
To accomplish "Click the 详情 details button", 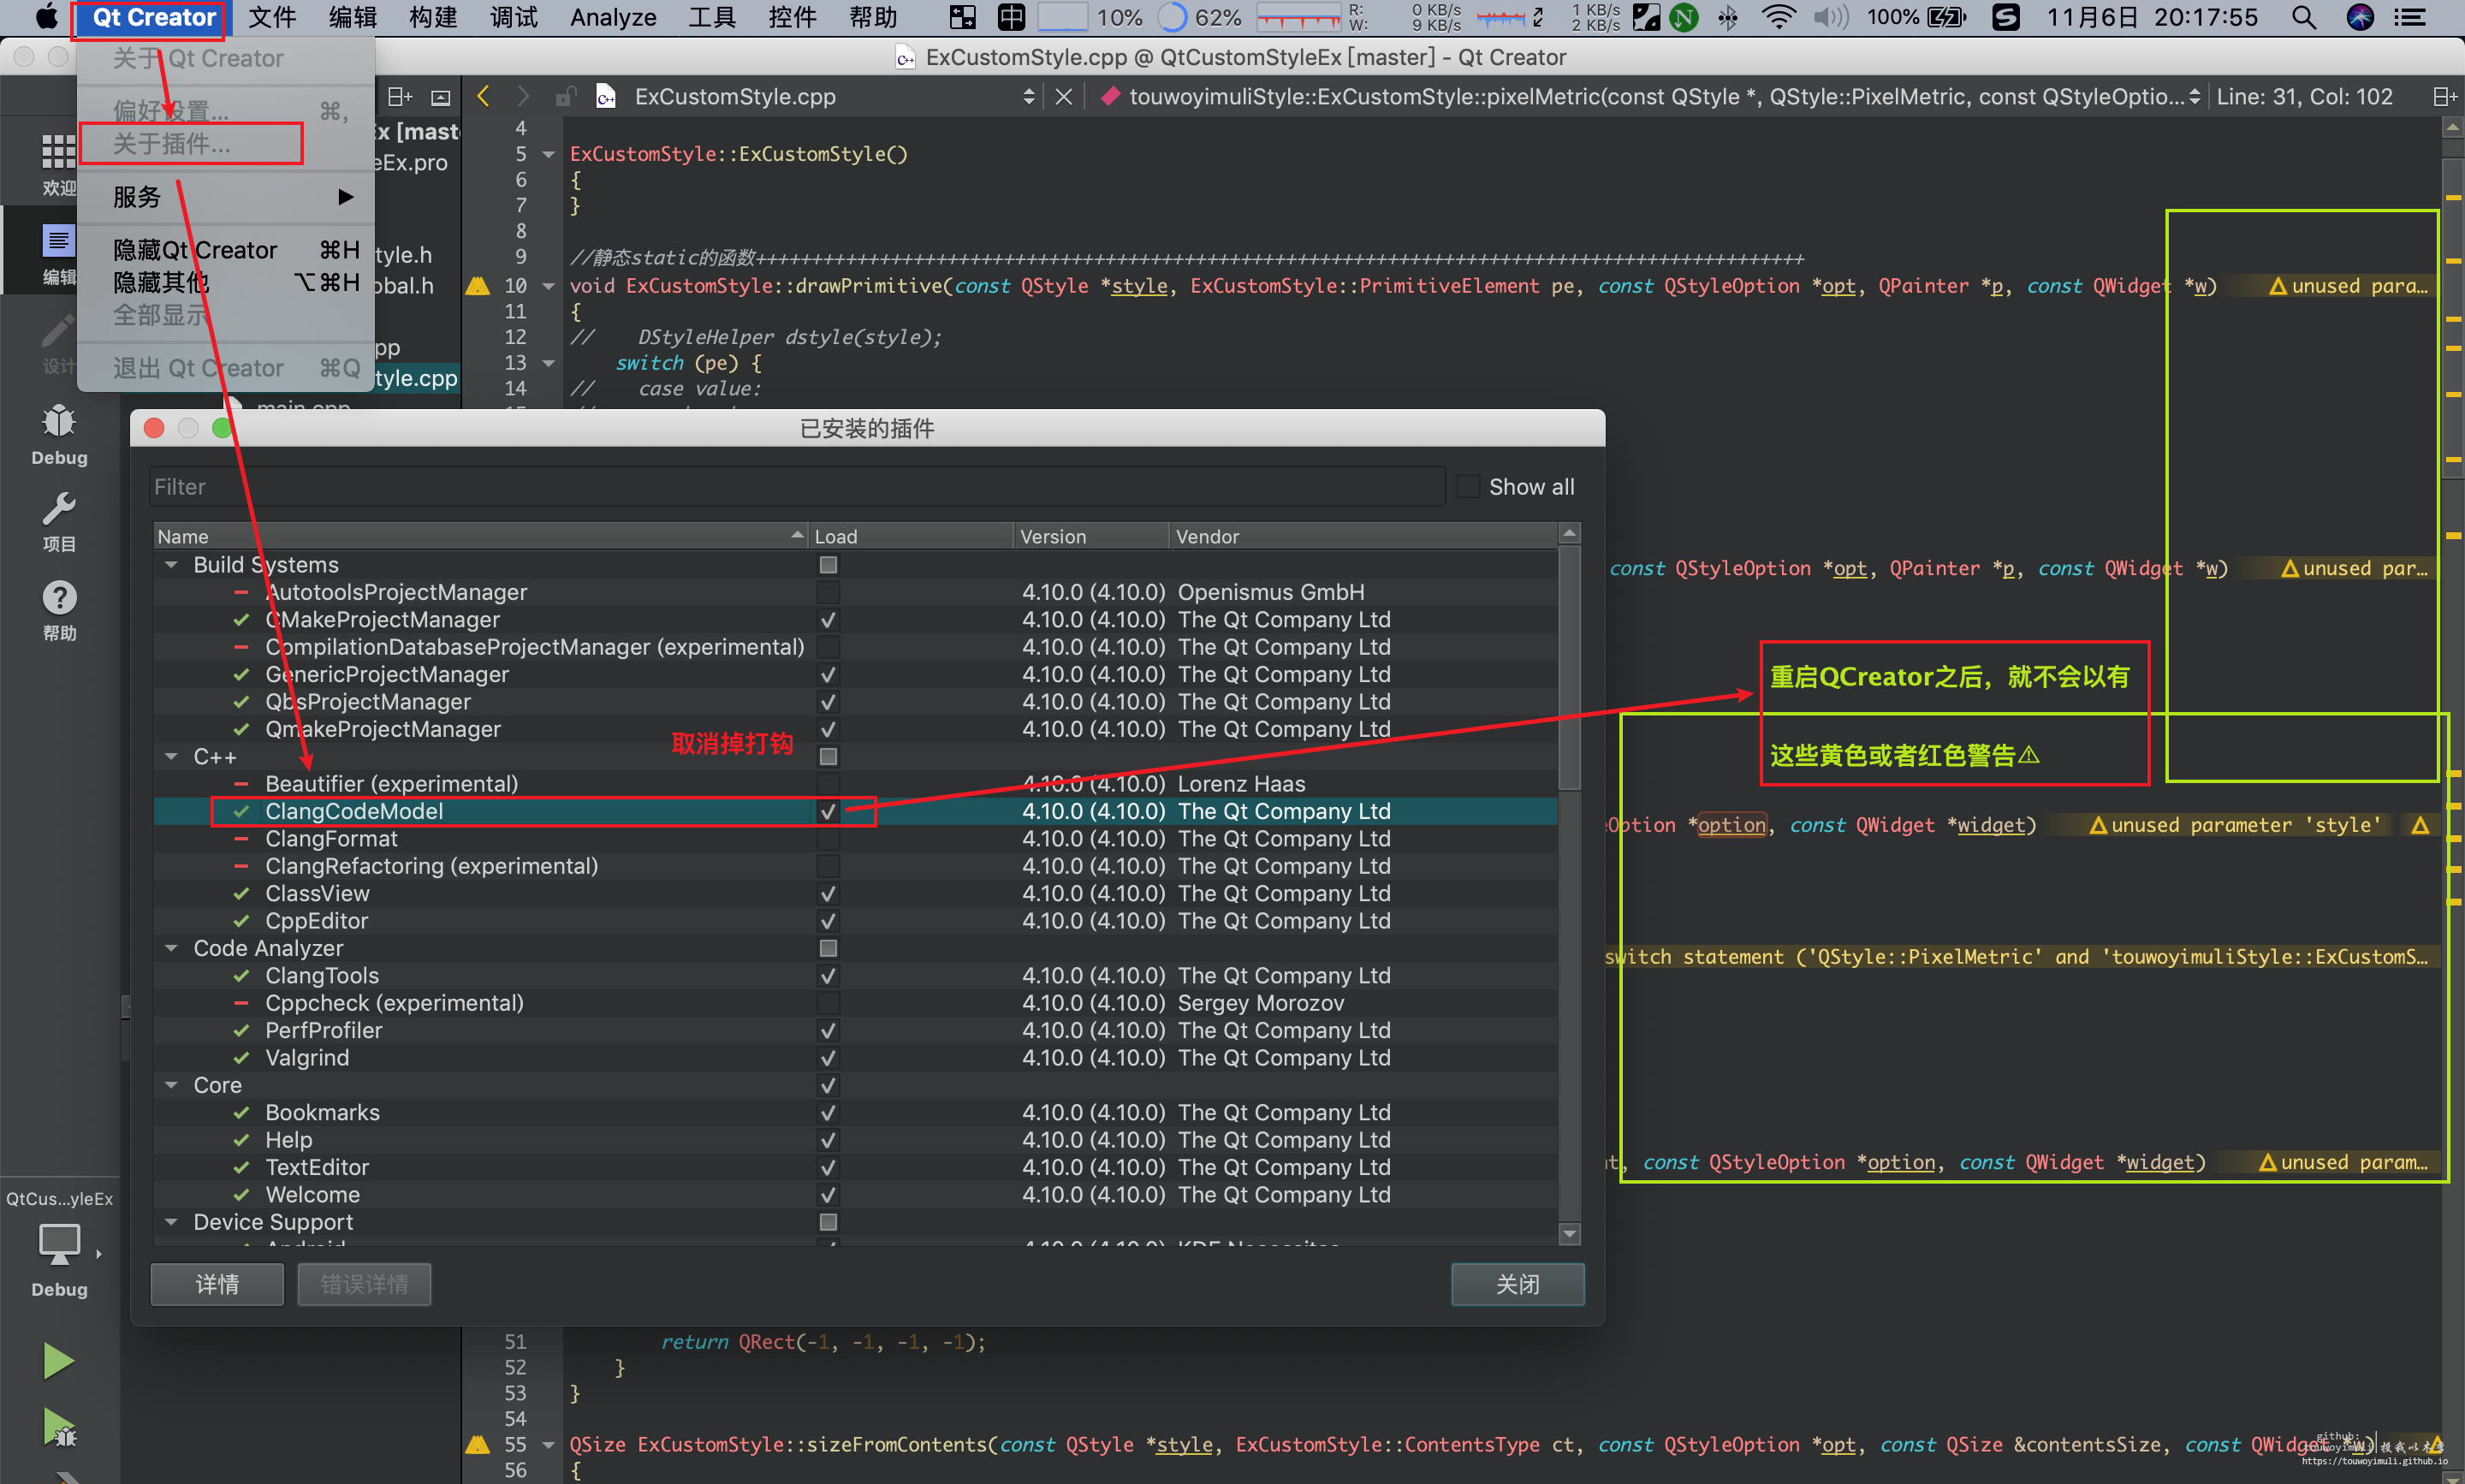I will tap(217, 1284).
